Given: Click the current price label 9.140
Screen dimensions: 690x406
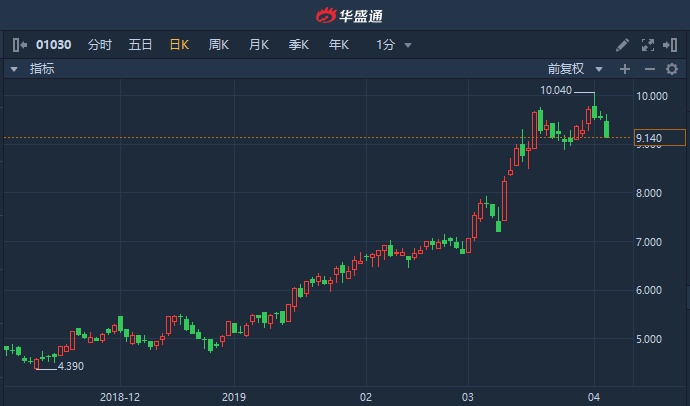Looking at the screenshot, I should 659,138.
